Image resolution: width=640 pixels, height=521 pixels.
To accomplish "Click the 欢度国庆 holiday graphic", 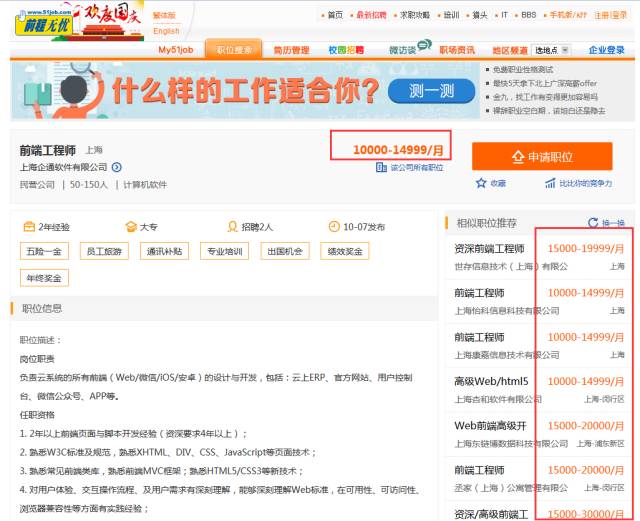I will click(x=109, y=21).
